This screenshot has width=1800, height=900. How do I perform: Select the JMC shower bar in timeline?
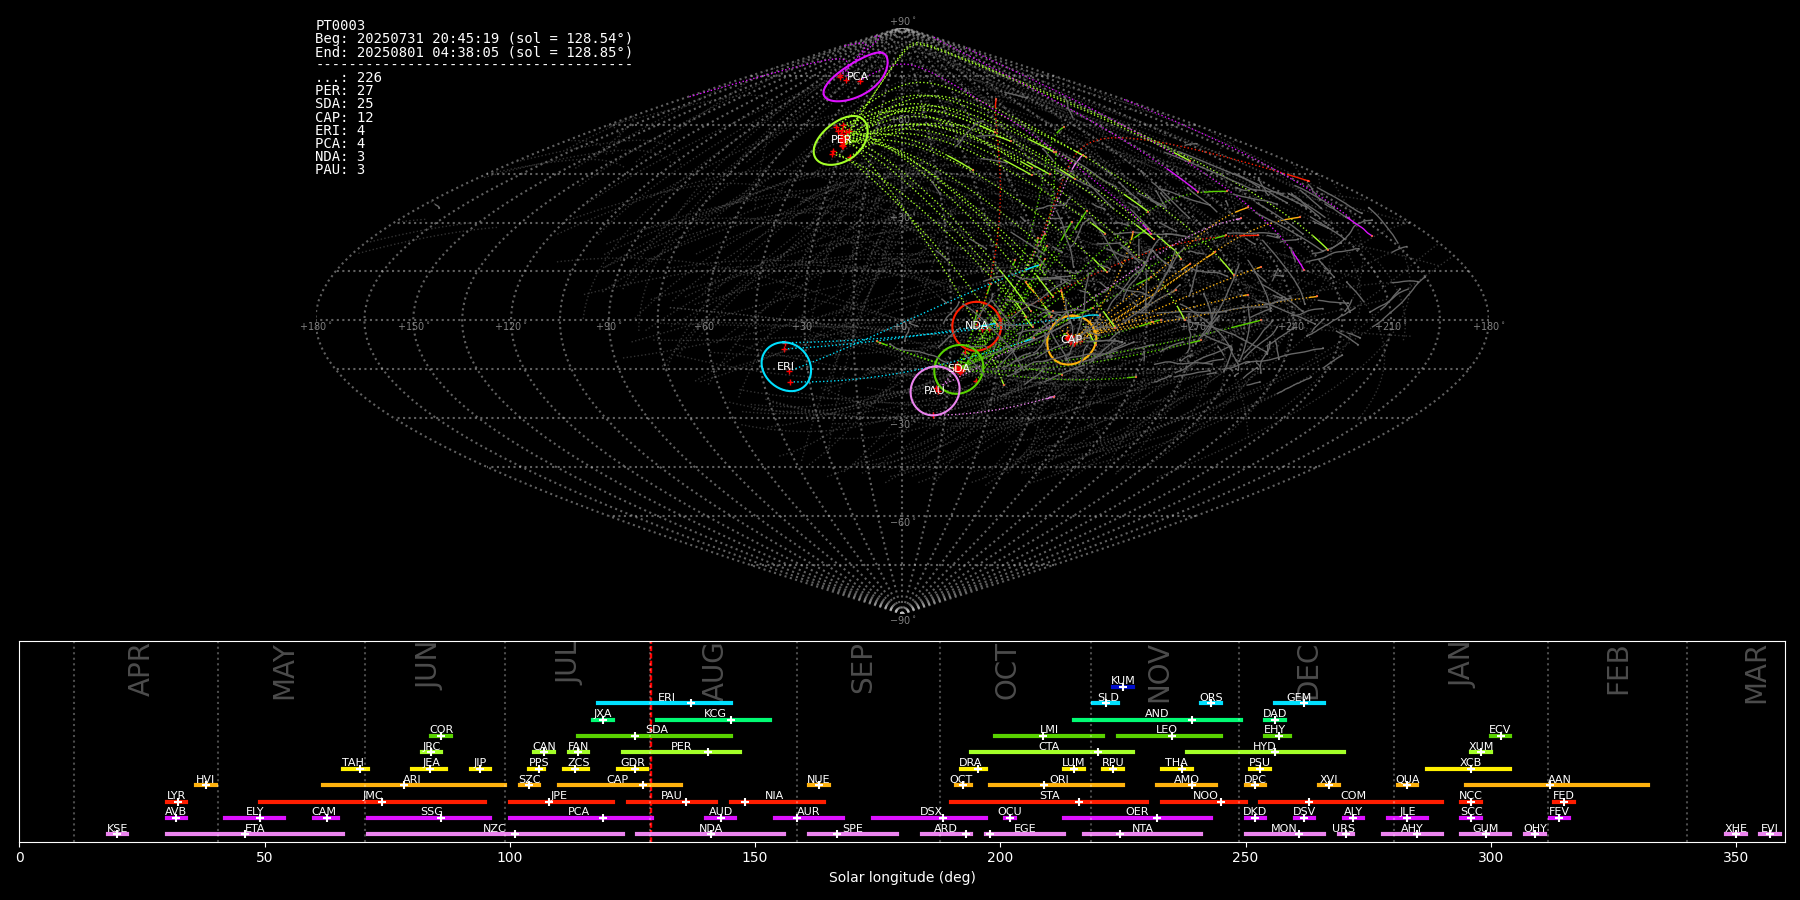click(373, 801)
